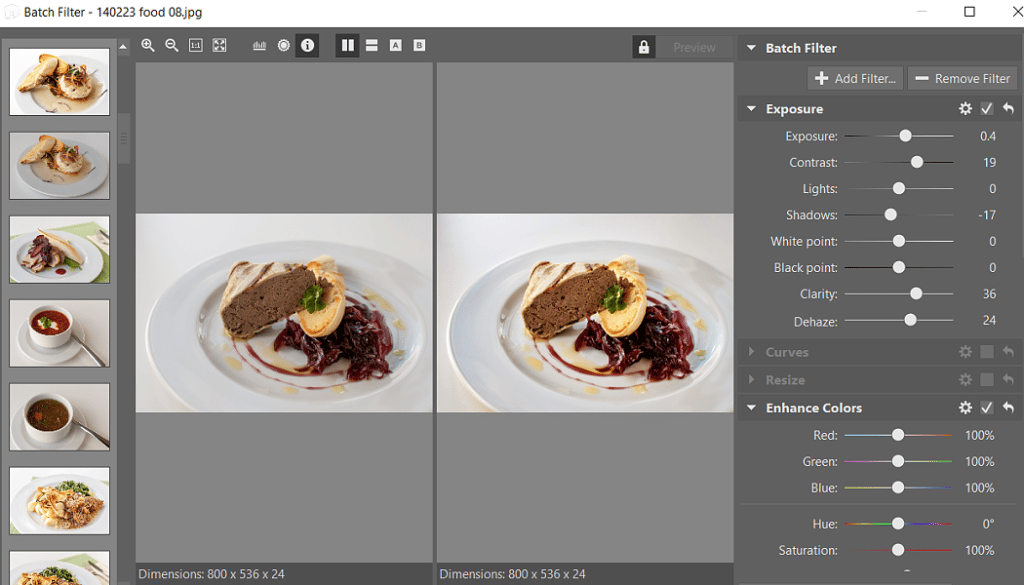This screenshot has width=1024, height=585.
Task: Click the Clarity value 36
Action: 989,294
